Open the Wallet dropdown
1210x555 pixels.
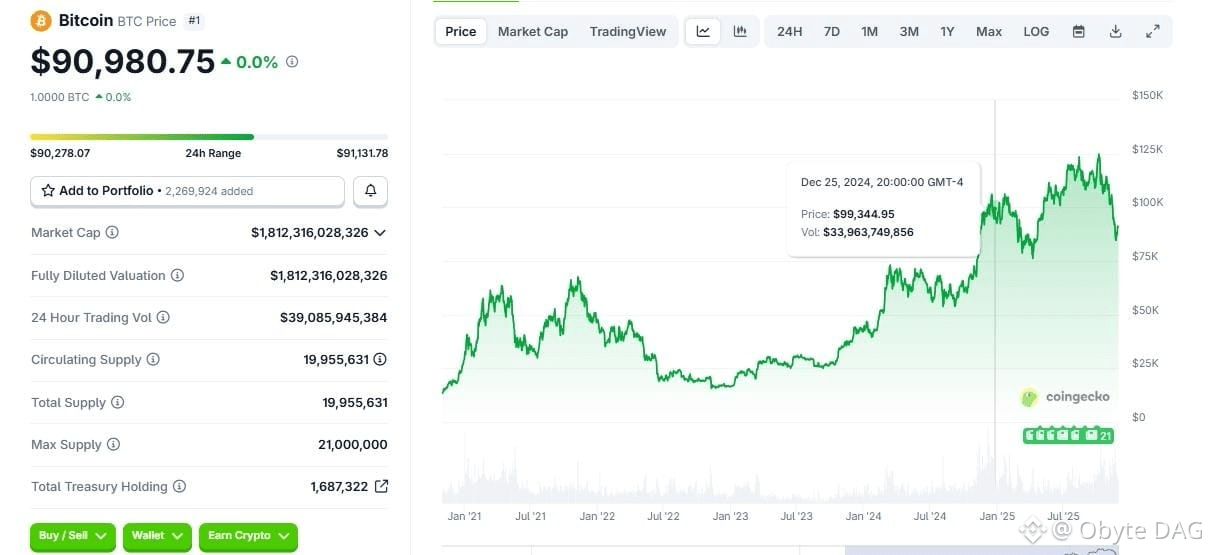point(157,536)
